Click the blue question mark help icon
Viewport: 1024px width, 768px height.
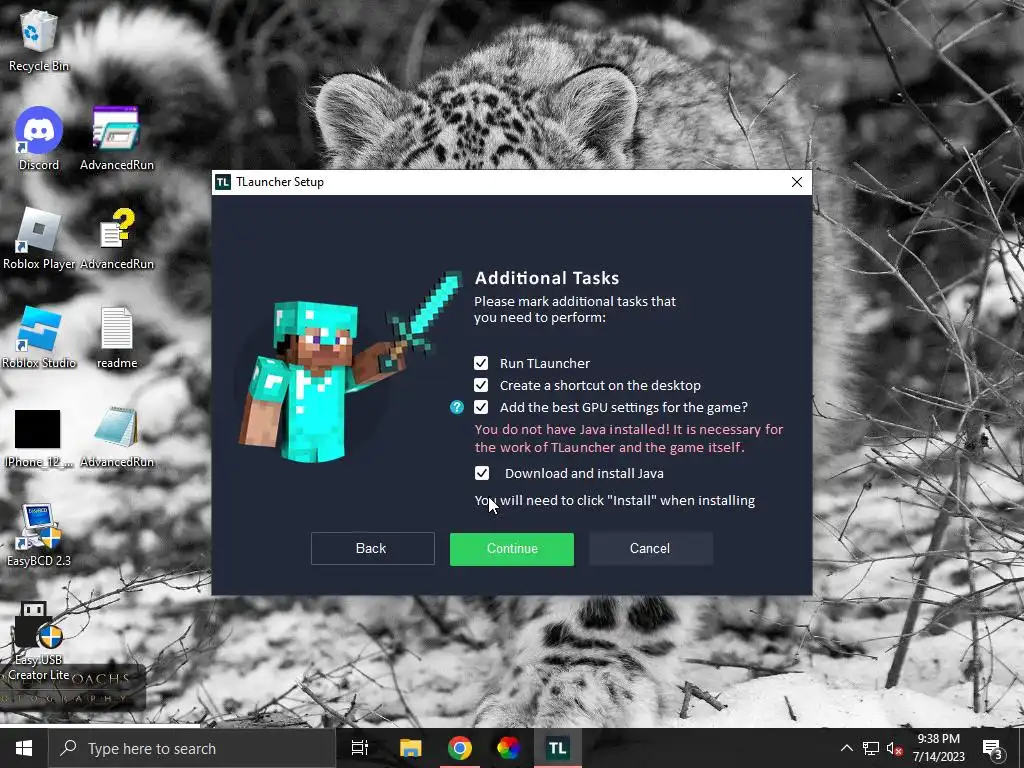point(456,408)
